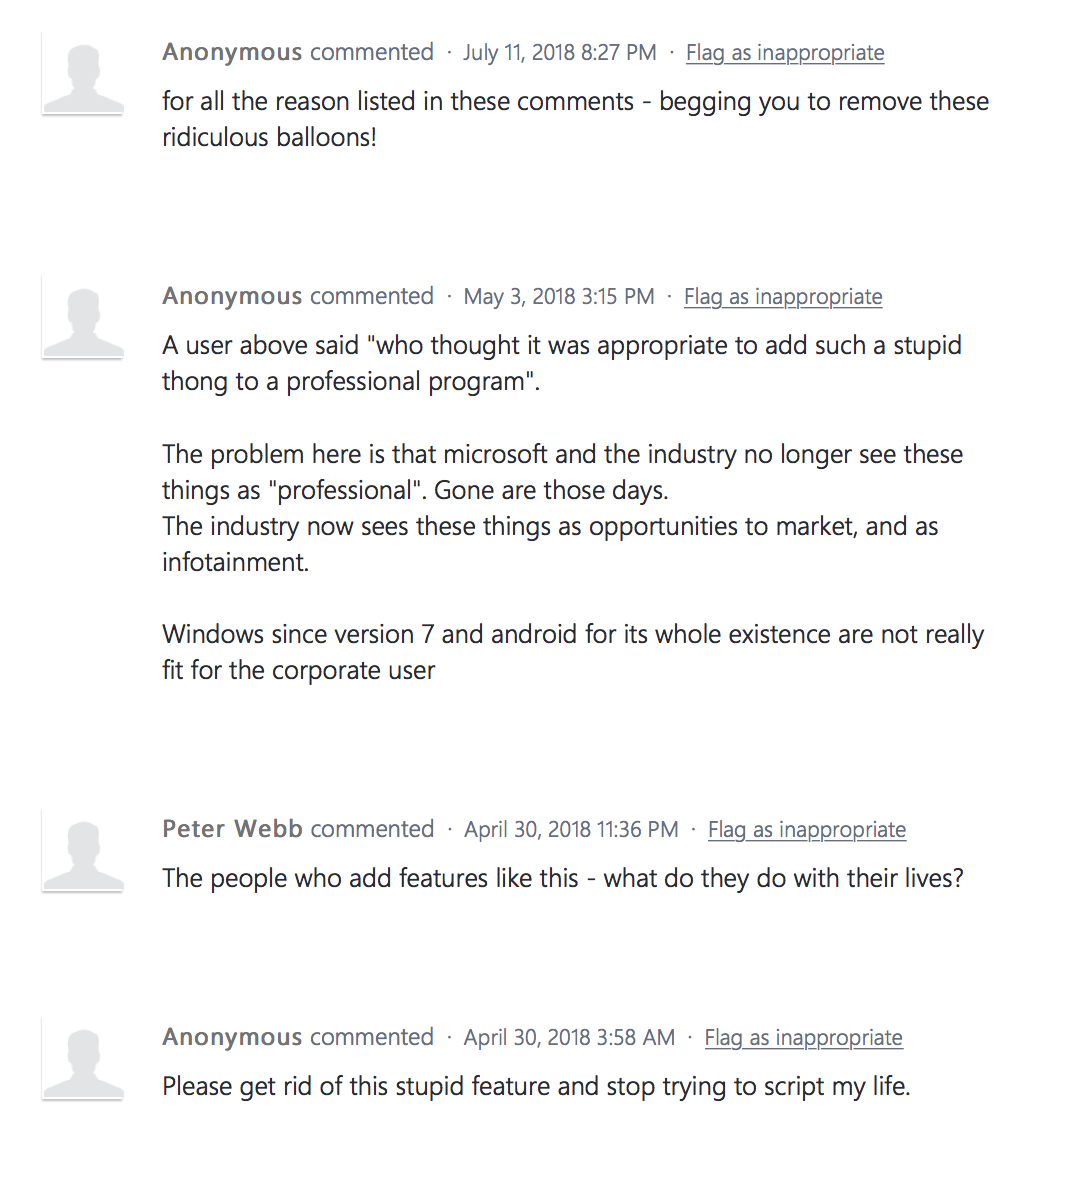
Task: Flag the July 11, 2018 comment as inappropriate
Action: coord(785,53)
